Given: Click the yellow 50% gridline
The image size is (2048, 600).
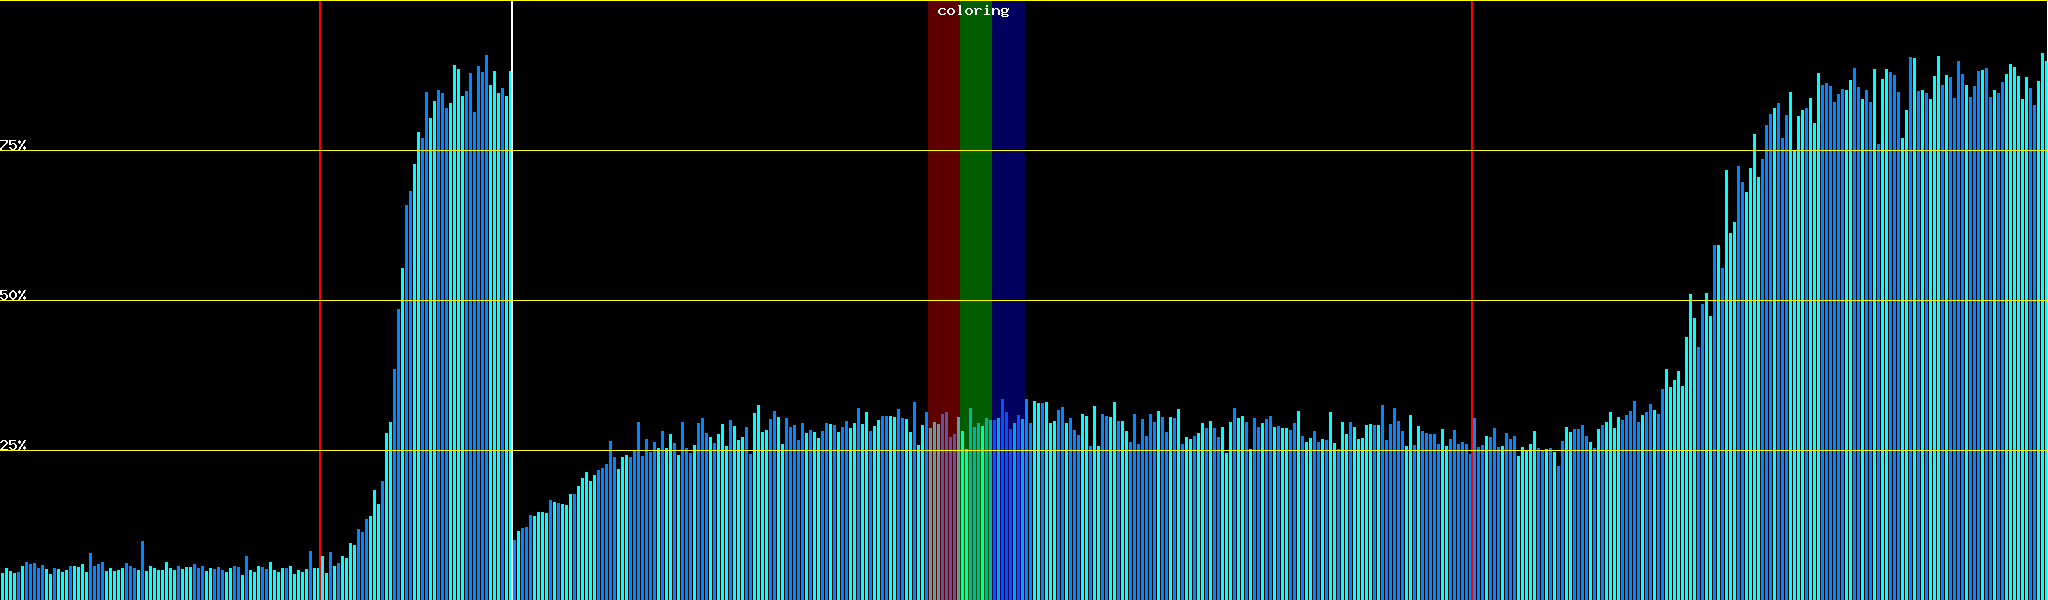Looking at the screenshot, I should coord(1200,301).
